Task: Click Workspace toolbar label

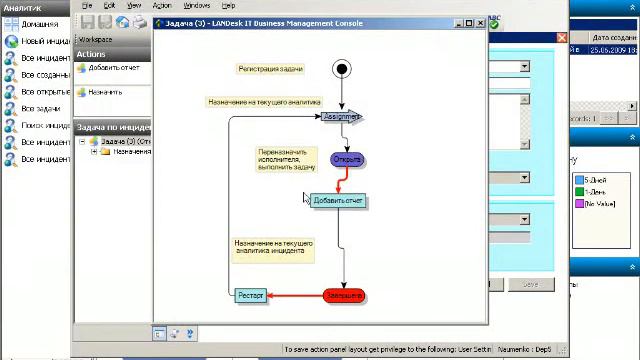Action: (95, 40)
